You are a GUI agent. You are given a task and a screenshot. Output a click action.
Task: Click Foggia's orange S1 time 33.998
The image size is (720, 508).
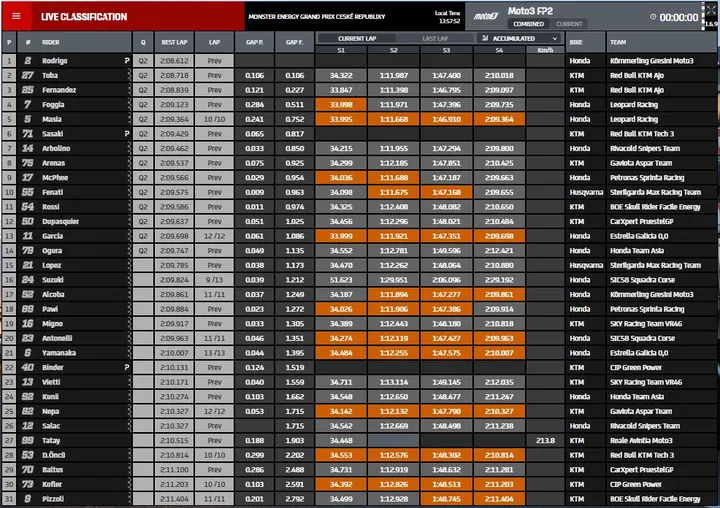pos(341,105)
